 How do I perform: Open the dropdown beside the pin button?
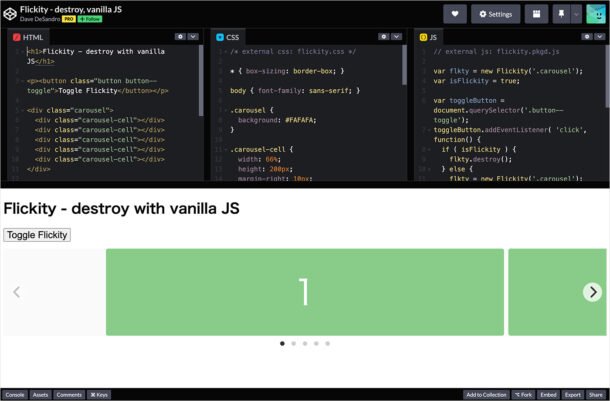(x=576, y=14)
